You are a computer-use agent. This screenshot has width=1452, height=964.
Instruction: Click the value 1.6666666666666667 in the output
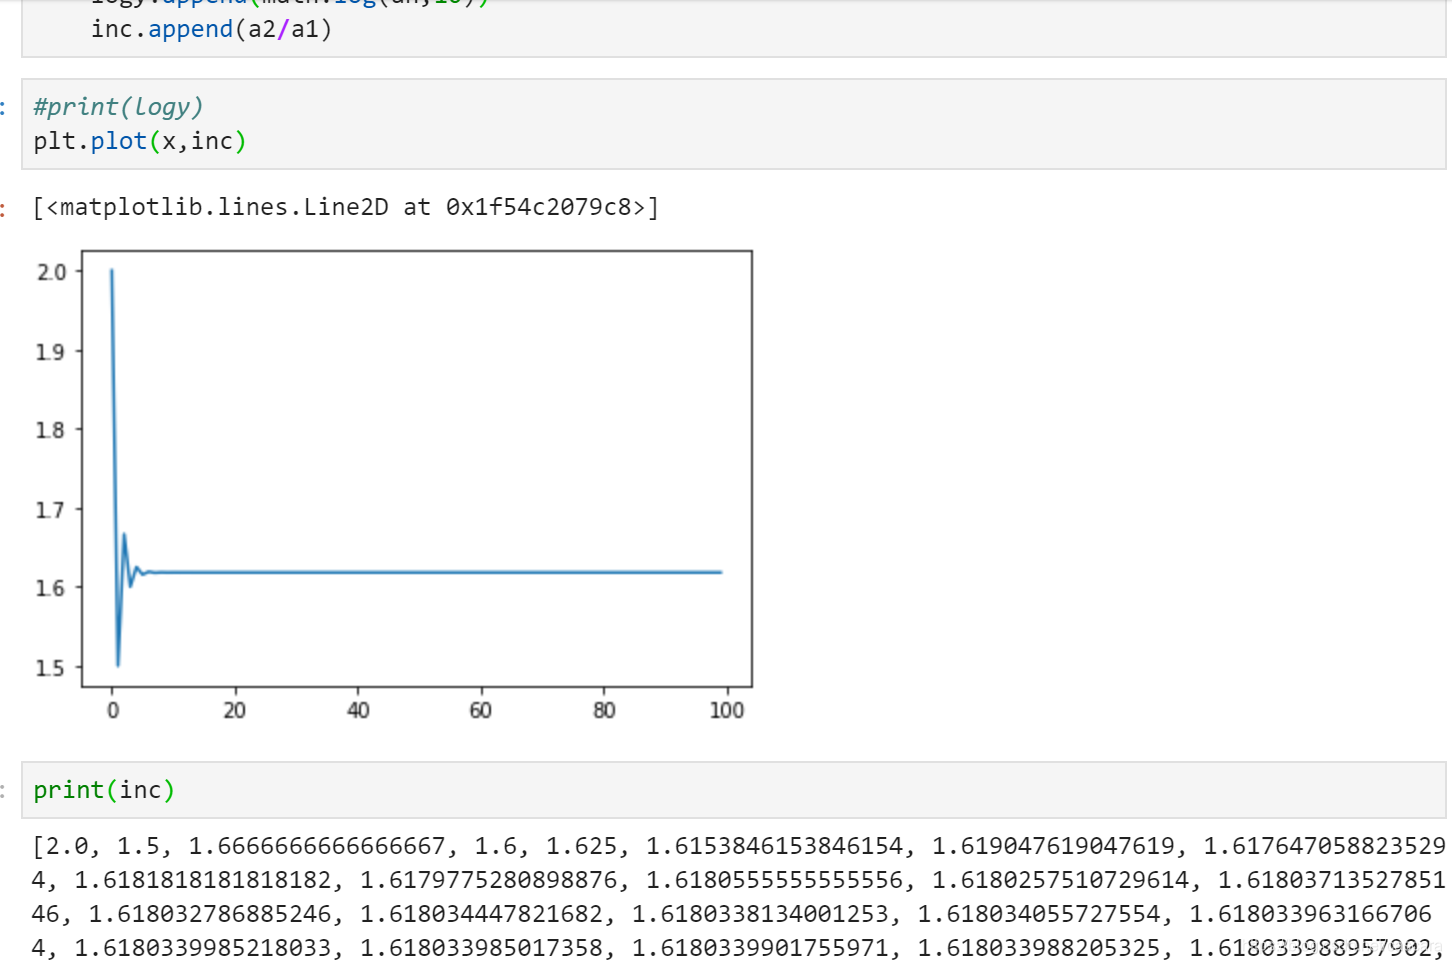pyautogui.click(x=317, y=846)
